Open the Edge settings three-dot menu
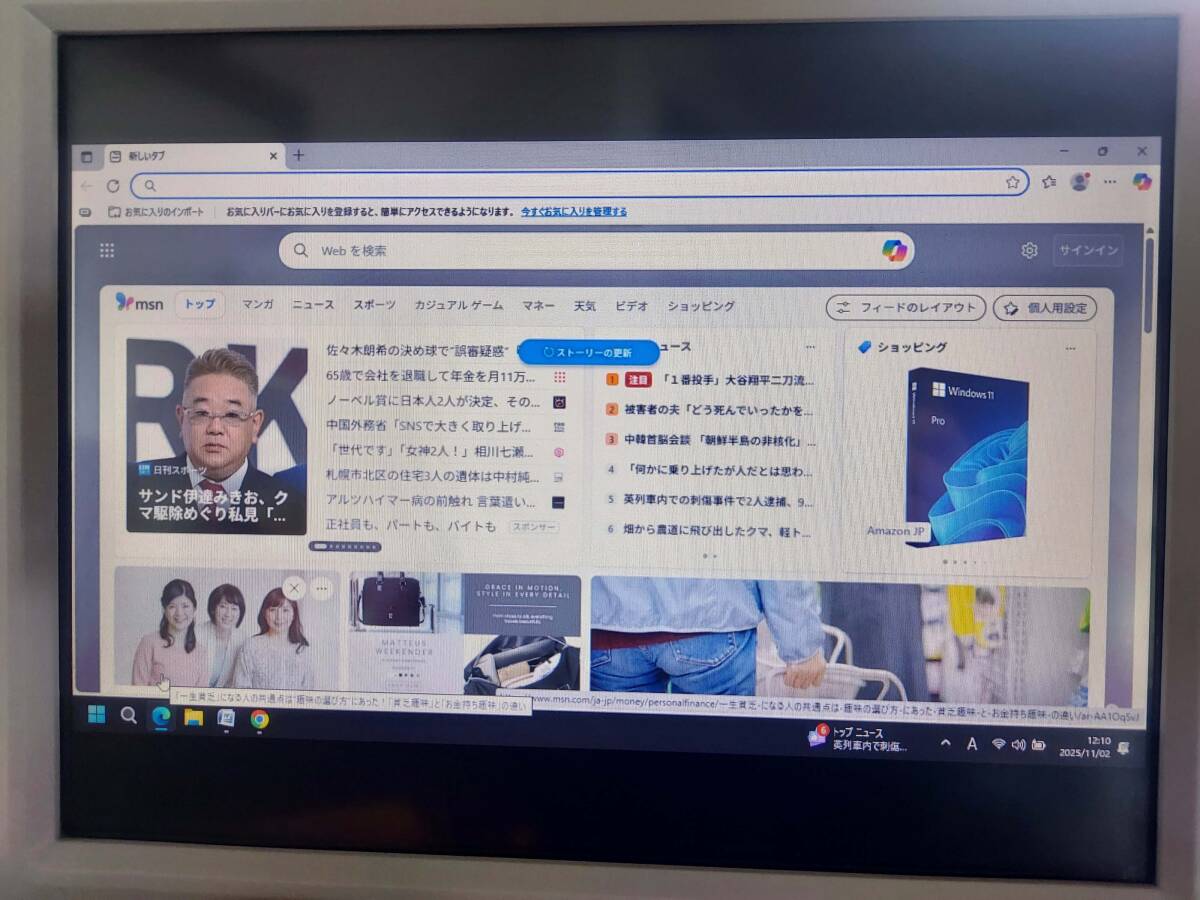 [x=1109, y=183]
